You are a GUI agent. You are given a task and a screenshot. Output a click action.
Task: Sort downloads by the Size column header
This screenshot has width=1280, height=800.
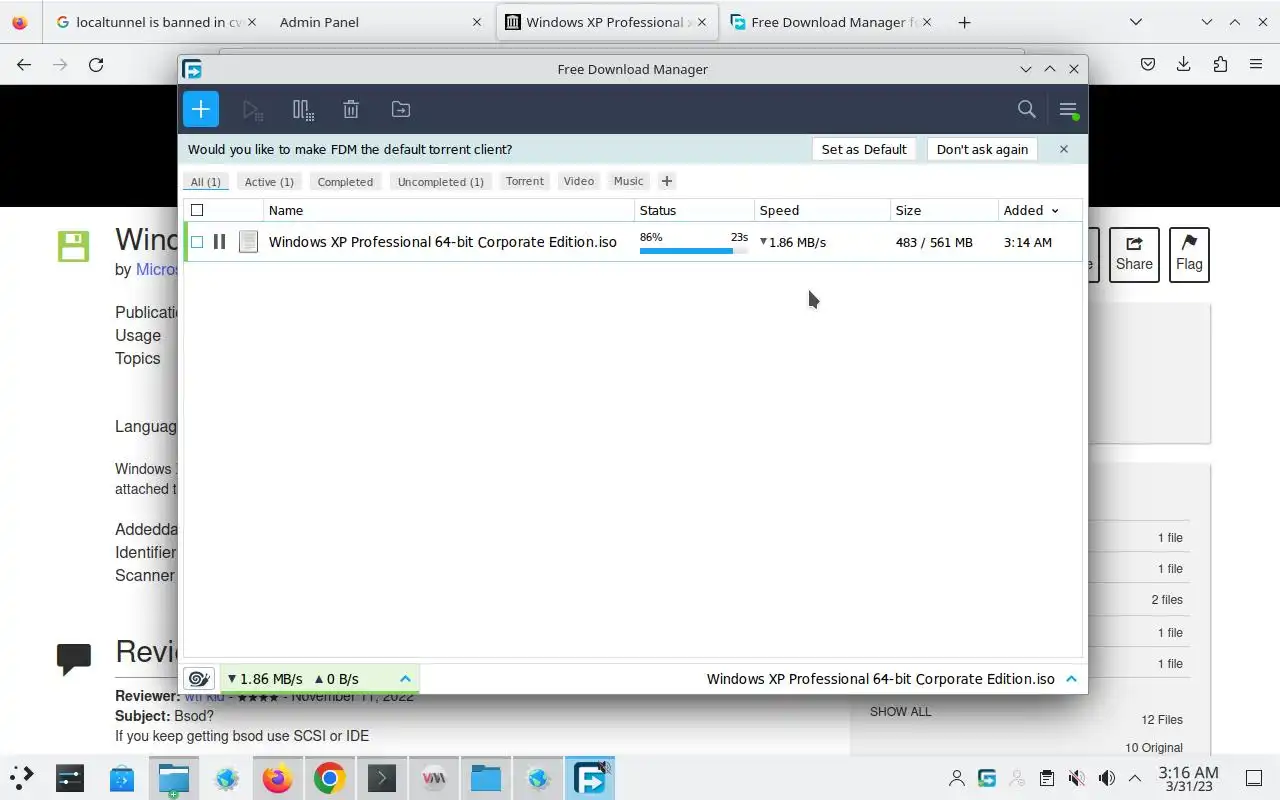944,210
